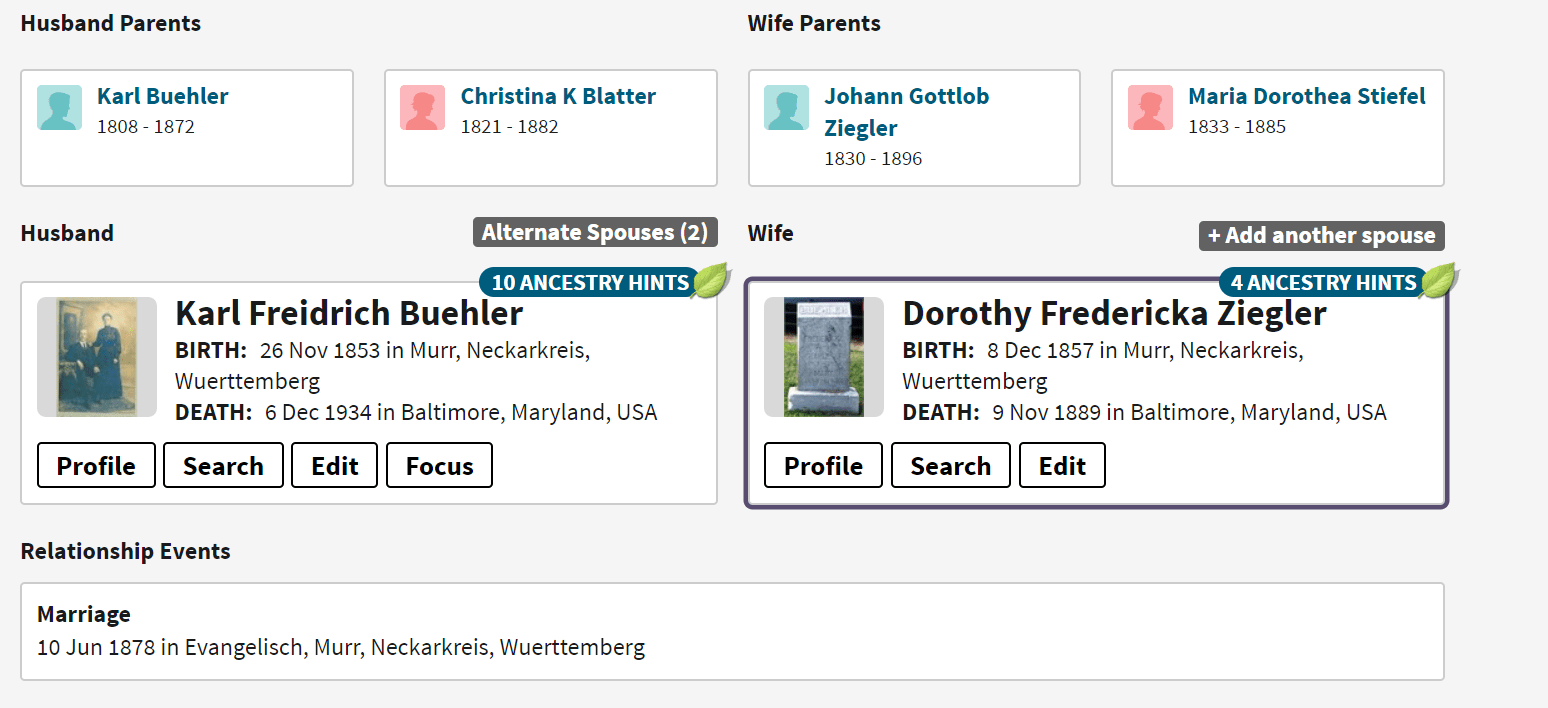Click Karl Freidrich Buehler's photo thumbnail
This screenshot has width=1548, height=708.
click(97, 357)
